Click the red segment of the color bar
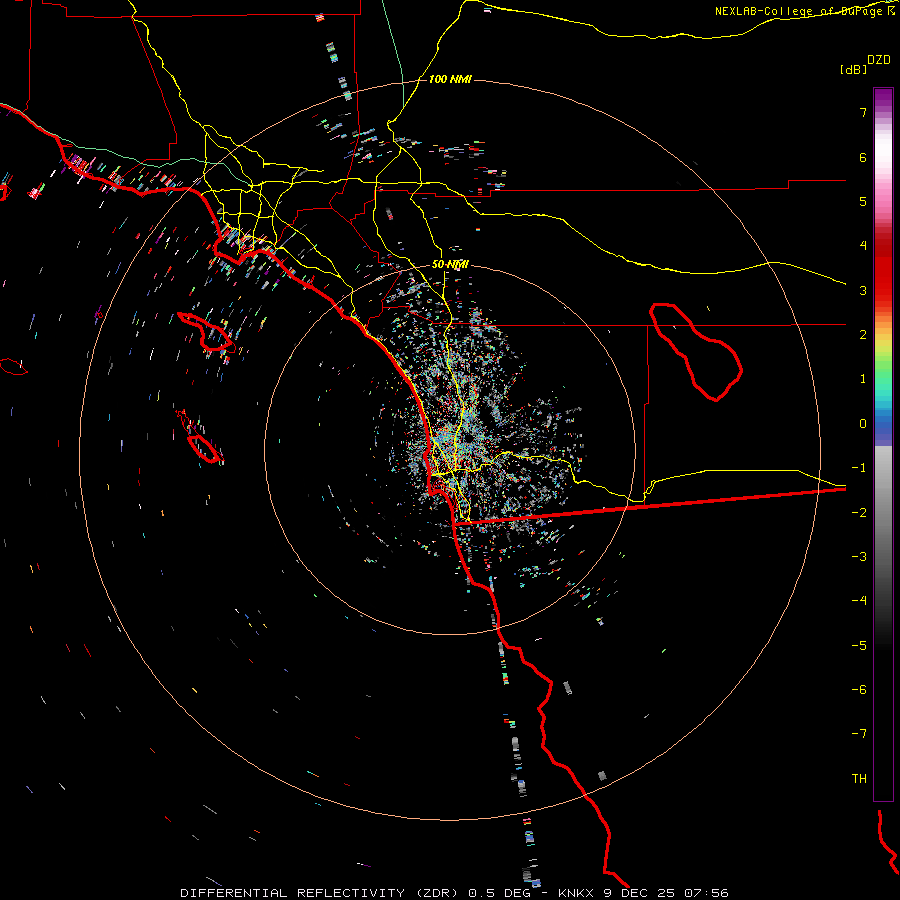 click(x=883, y=270)
